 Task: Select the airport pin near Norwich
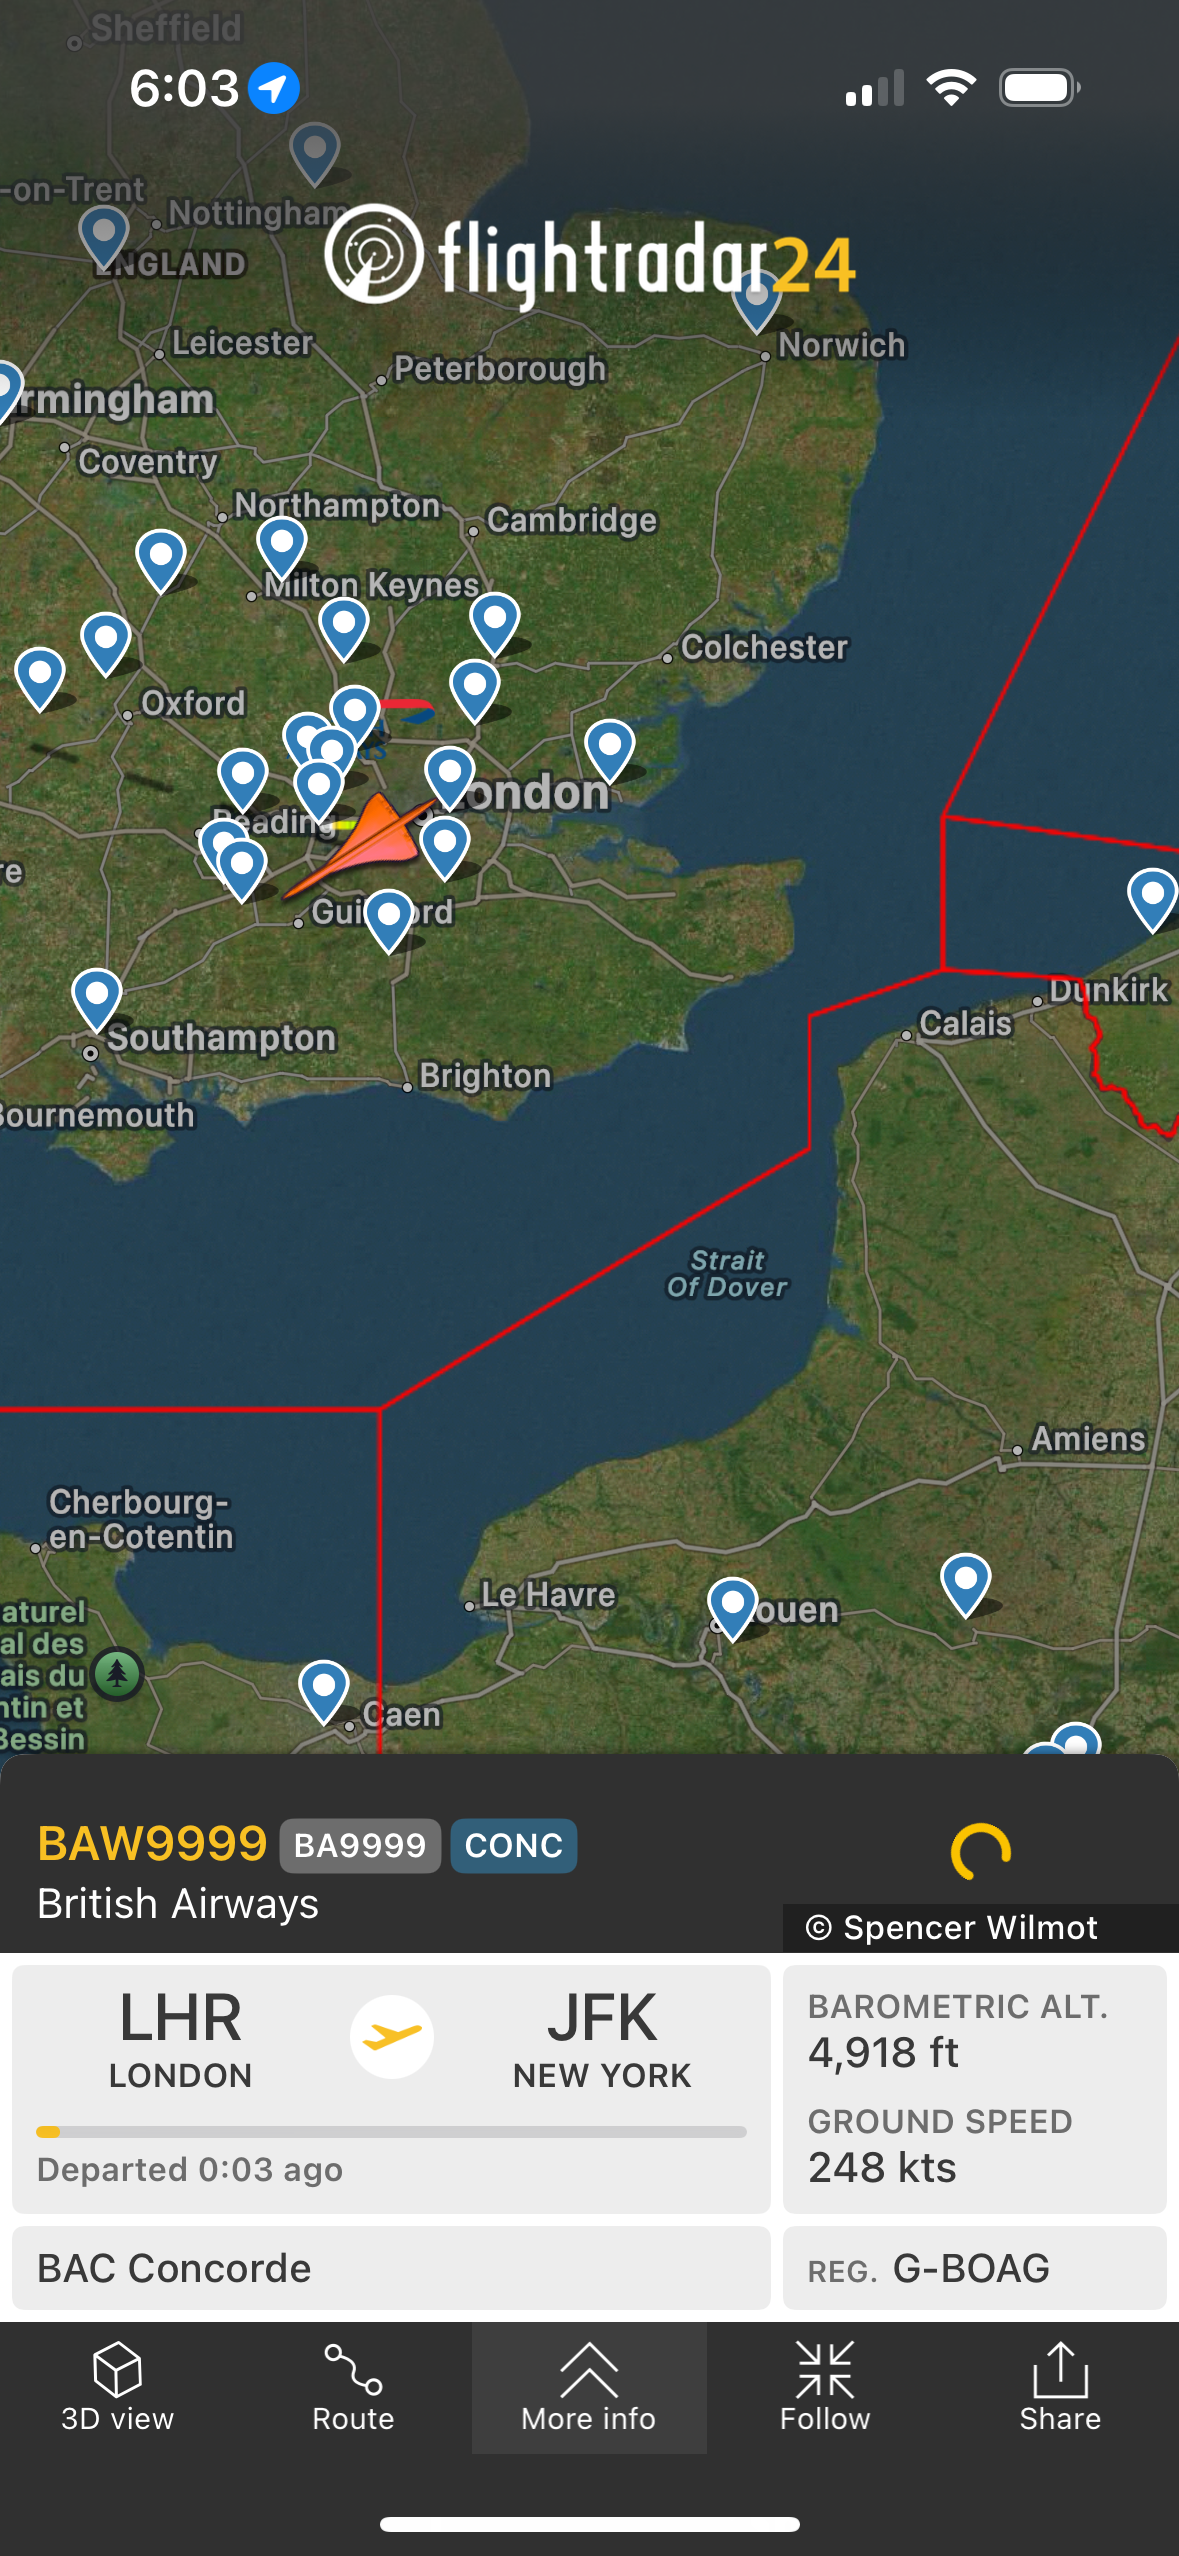pyautogui.click(x=757, y=301)
